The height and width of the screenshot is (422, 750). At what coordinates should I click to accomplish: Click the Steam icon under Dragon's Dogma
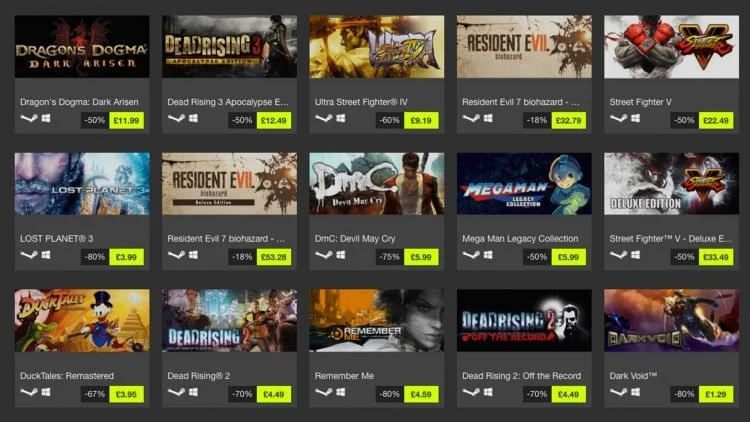pos(29,118)
